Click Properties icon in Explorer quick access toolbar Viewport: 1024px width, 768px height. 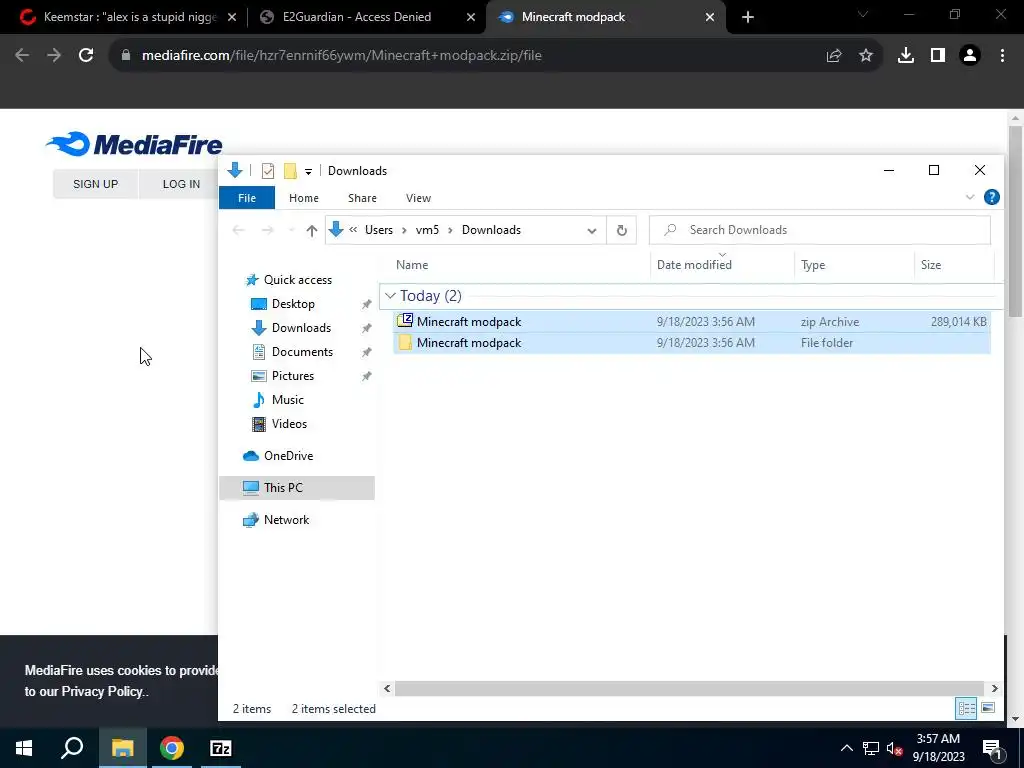[268, 171]
